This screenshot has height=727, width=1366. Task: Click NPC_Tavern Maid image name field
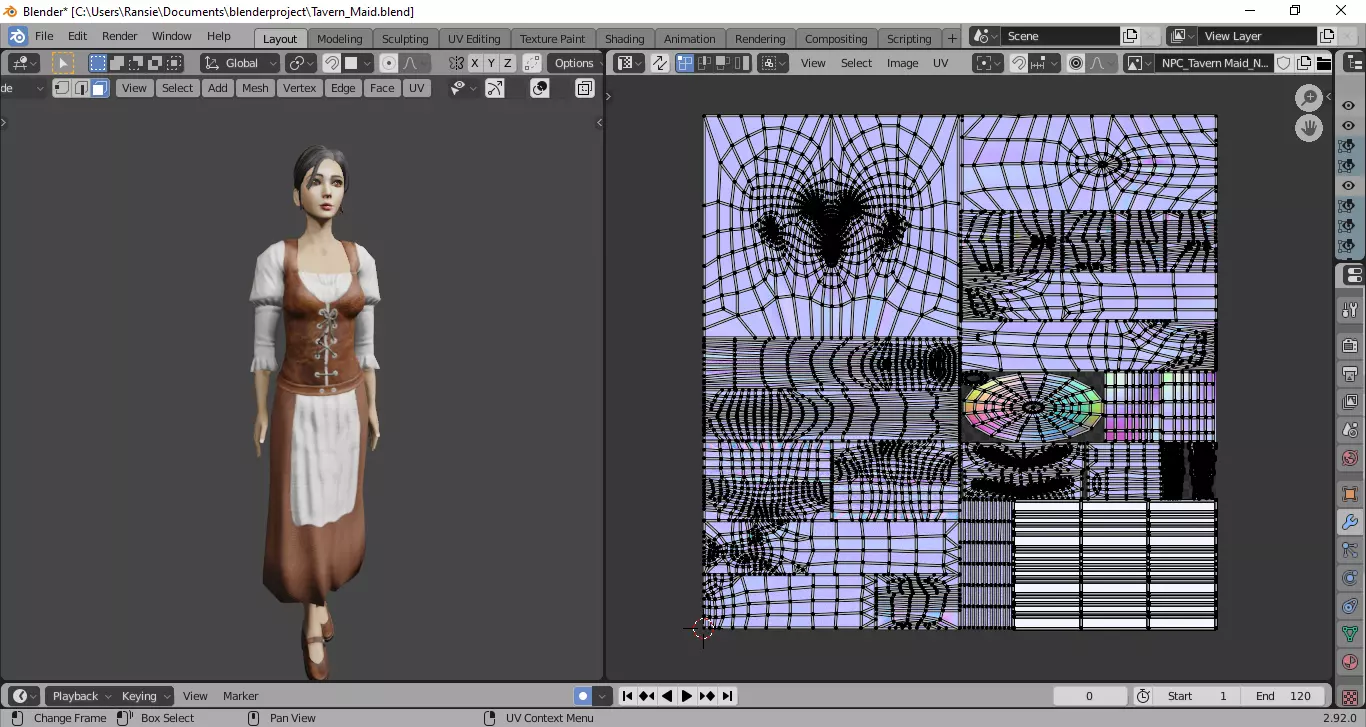pyautogui.click(x=1214, y=63)
